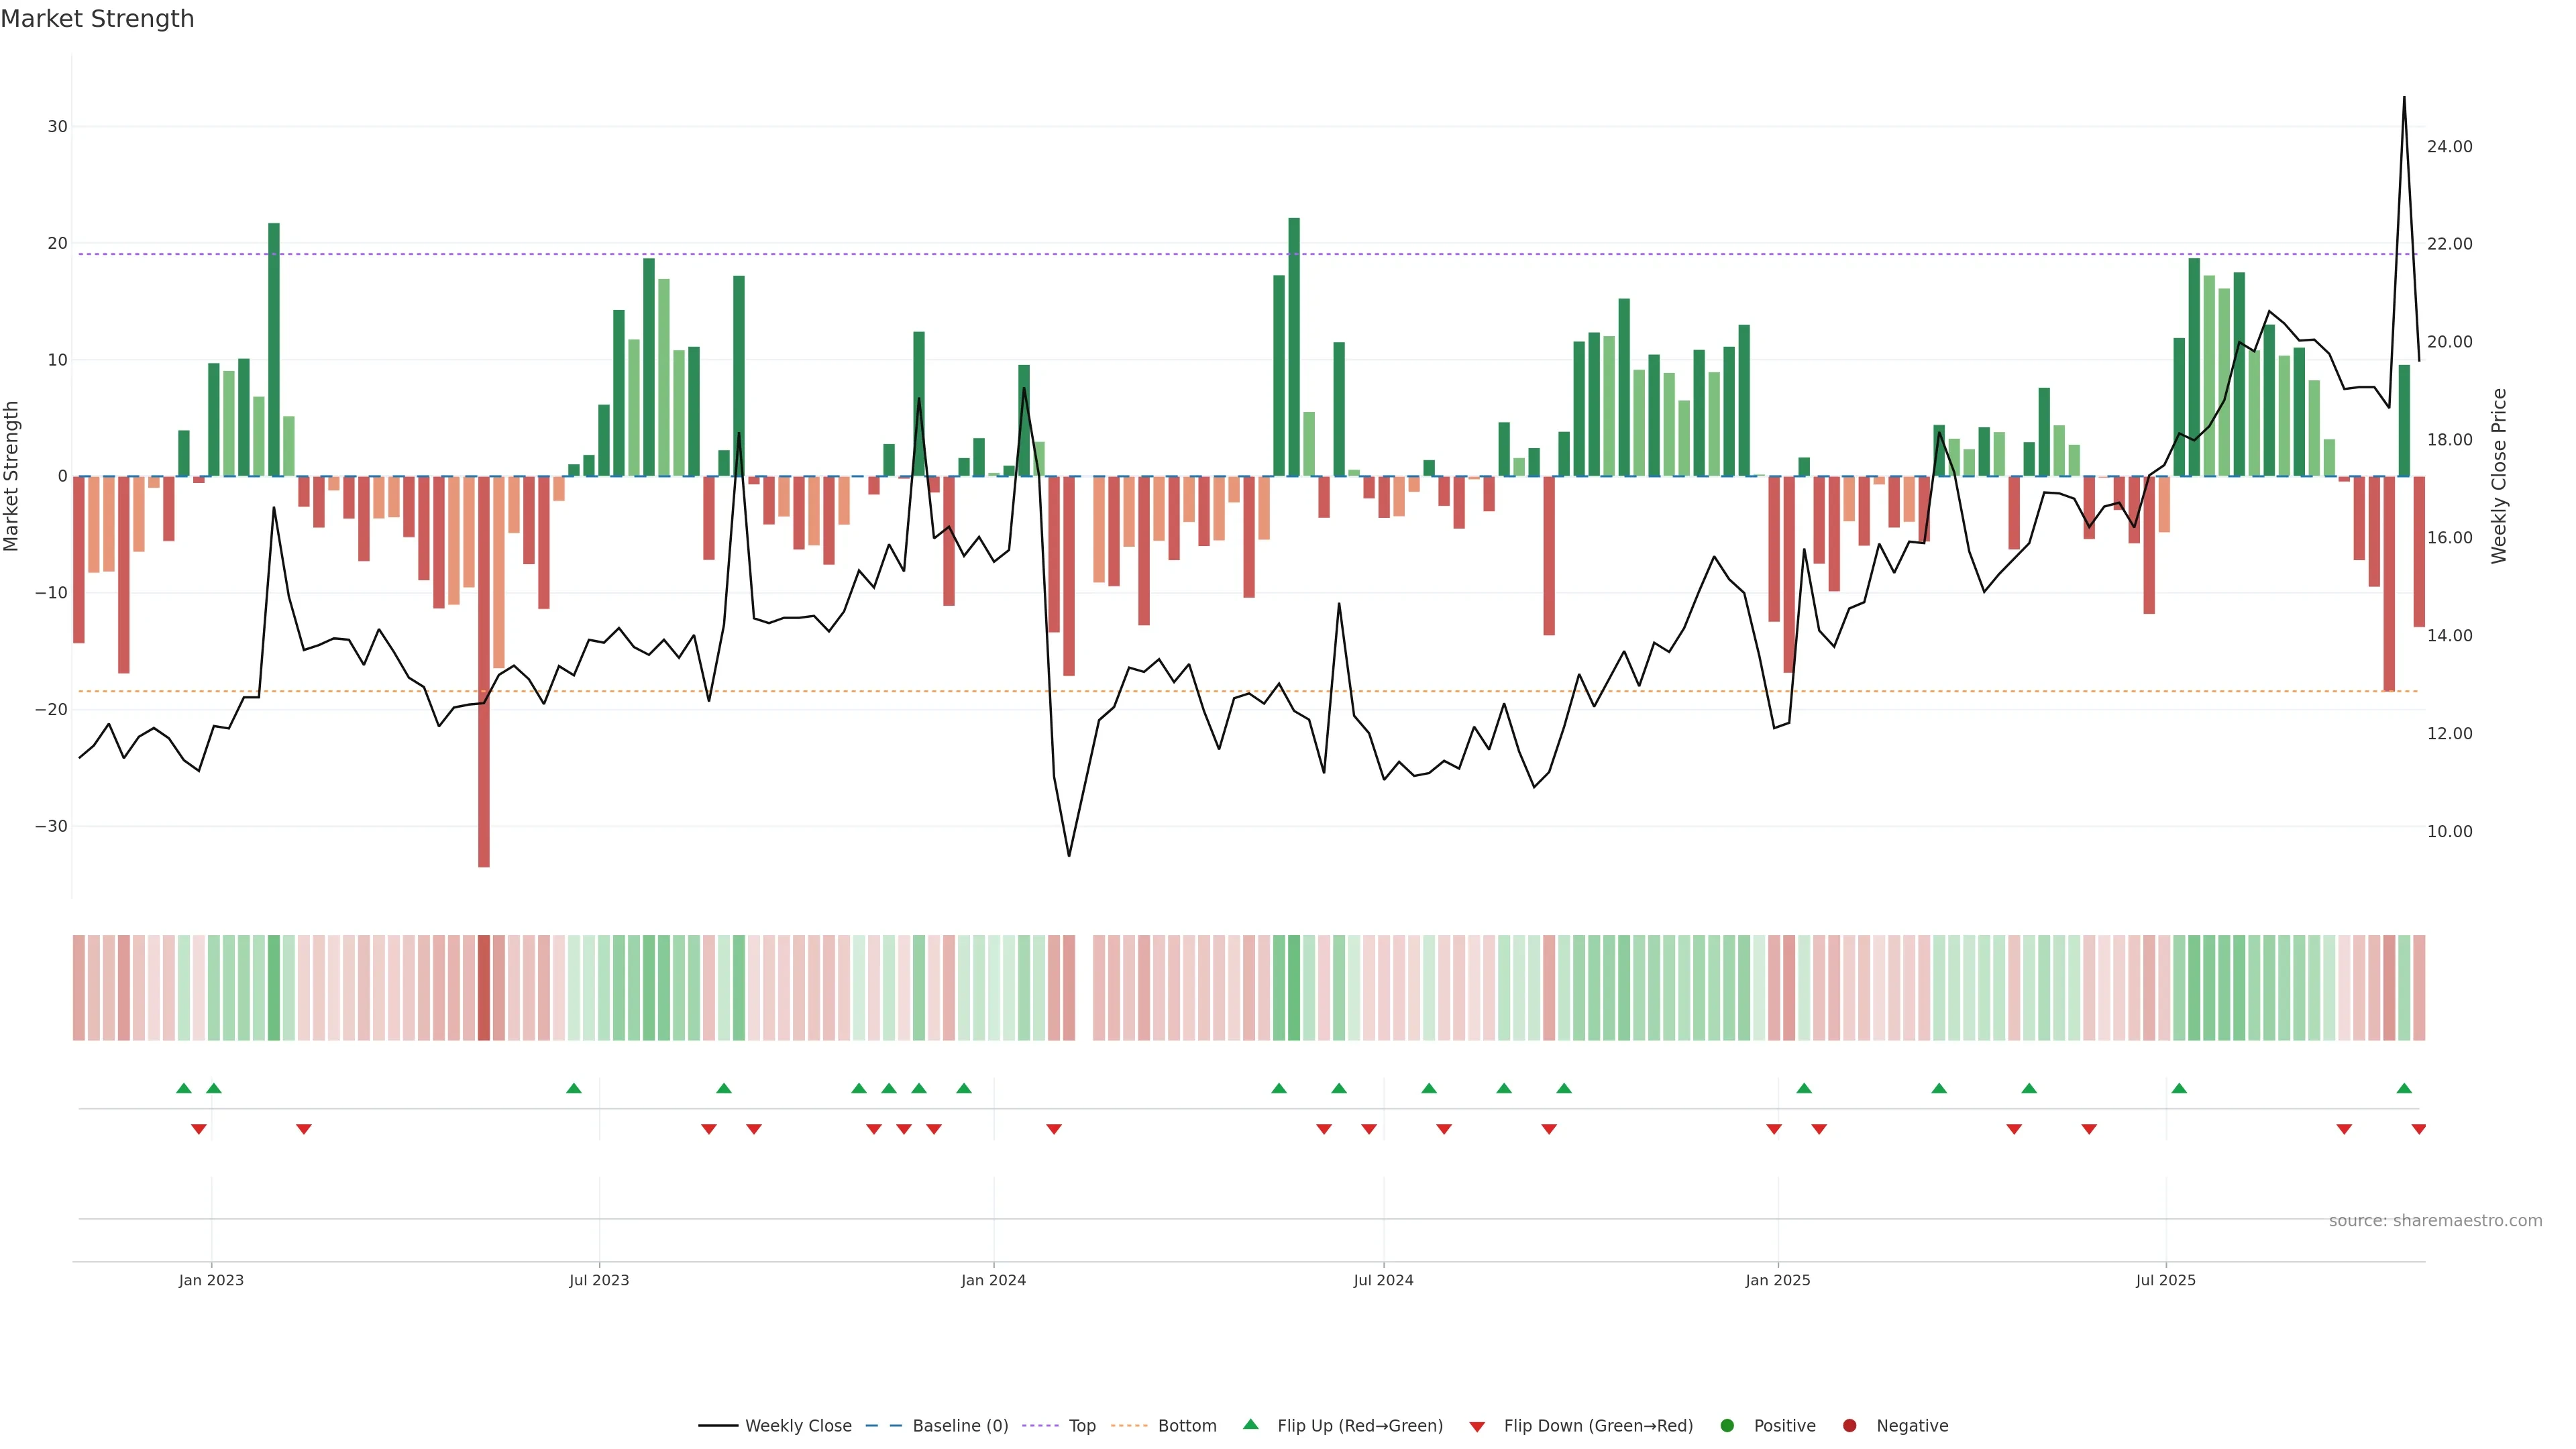This screenshot has width=2576, height=1449.
Task: Click the Jan 2024 x-axis label
Action: click(993, 1280)
